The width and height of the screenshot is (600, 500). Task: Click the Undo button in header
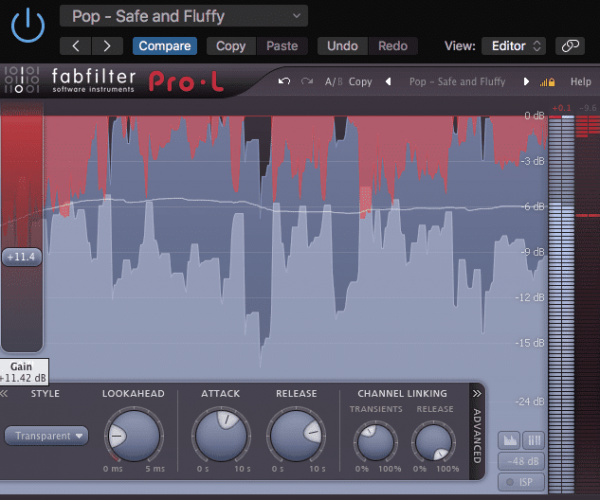(x=342, y=46)
